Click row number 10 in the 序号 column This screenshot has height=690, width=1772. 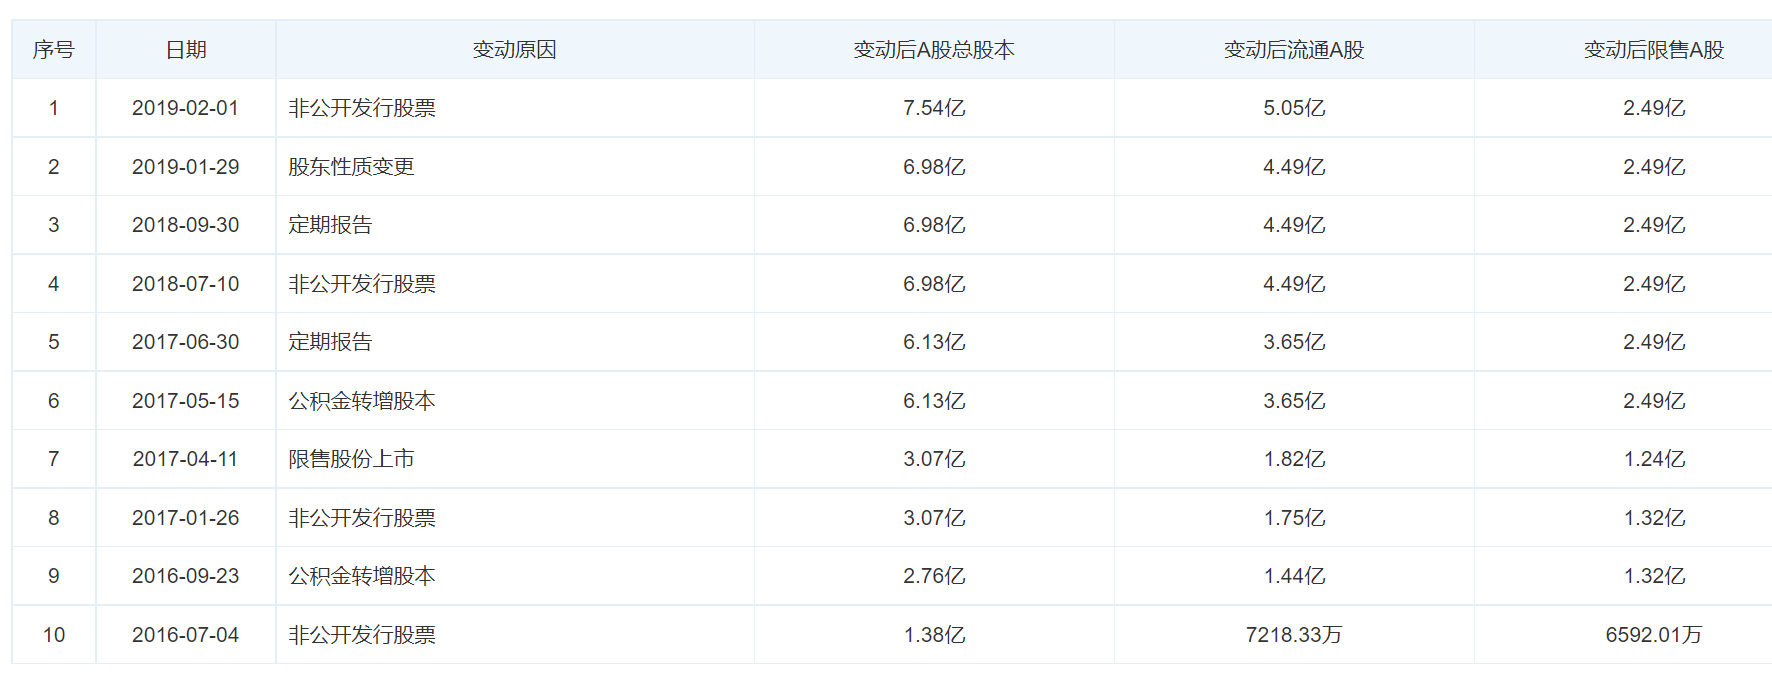coord(54,635)
